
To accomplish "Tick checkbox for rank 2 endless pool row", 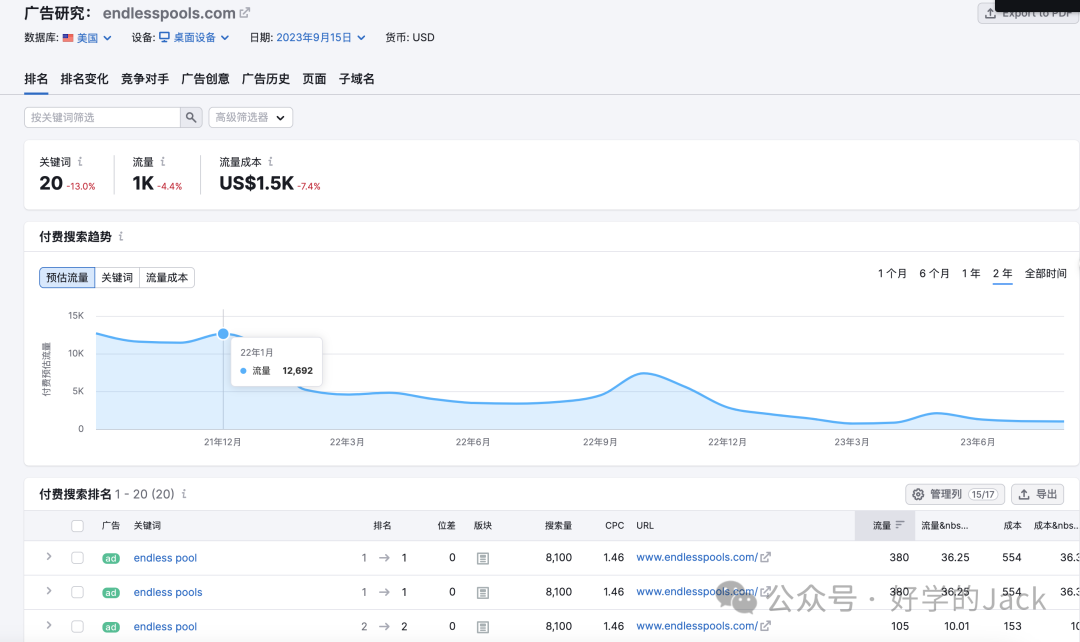I will (x=77, y=627).
